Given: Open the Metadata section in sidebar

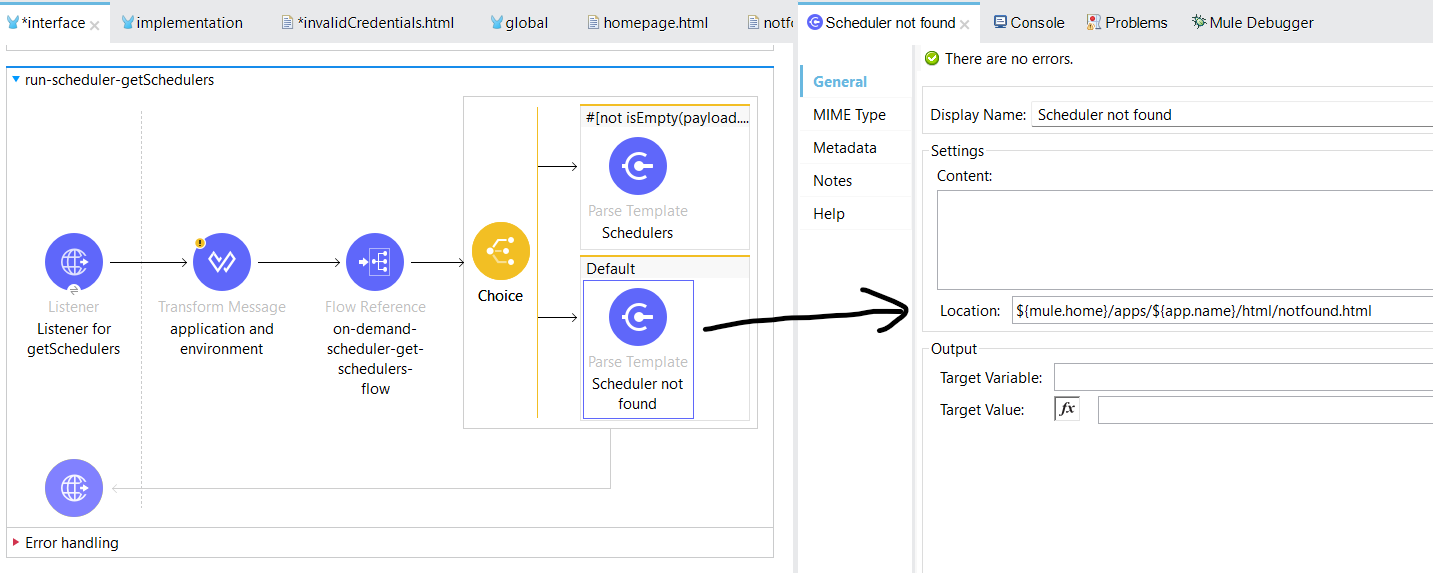Looking at the screenshot, I should click(x=844, y=148).
